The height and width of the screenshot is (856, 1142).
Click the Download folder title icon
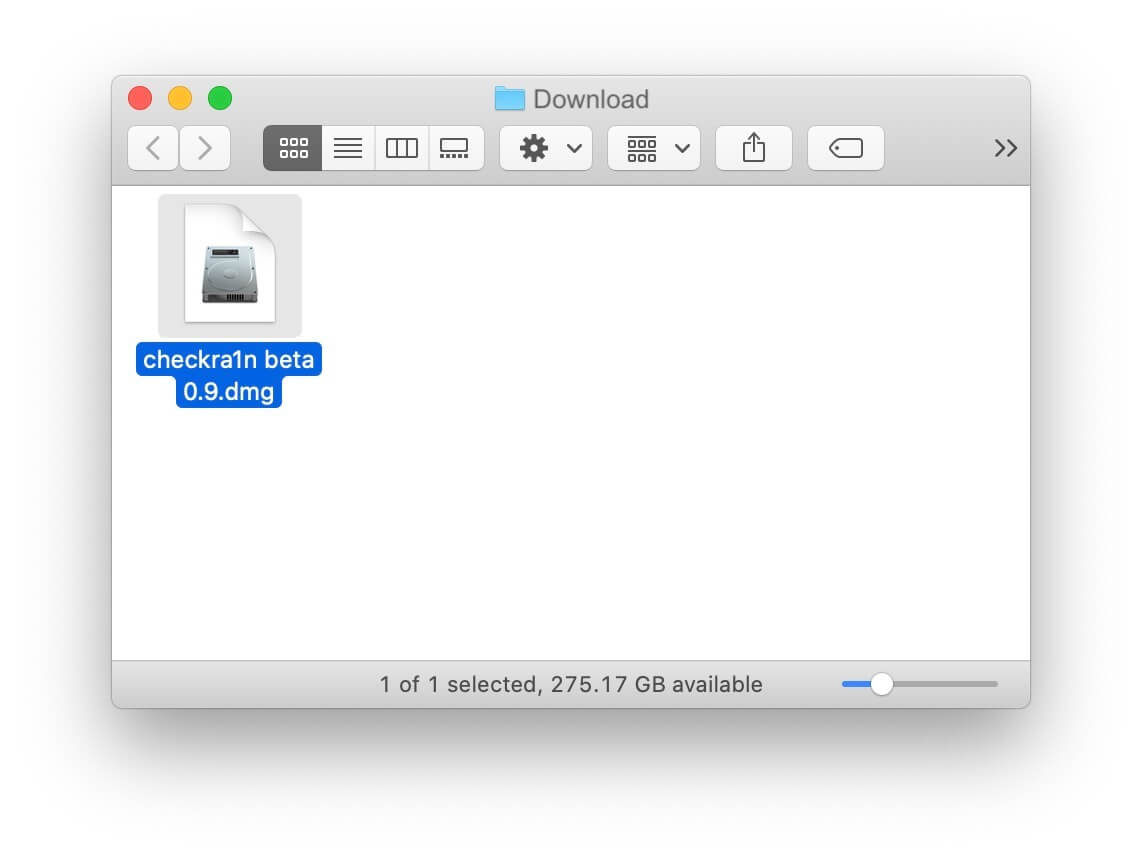(510, 98)
